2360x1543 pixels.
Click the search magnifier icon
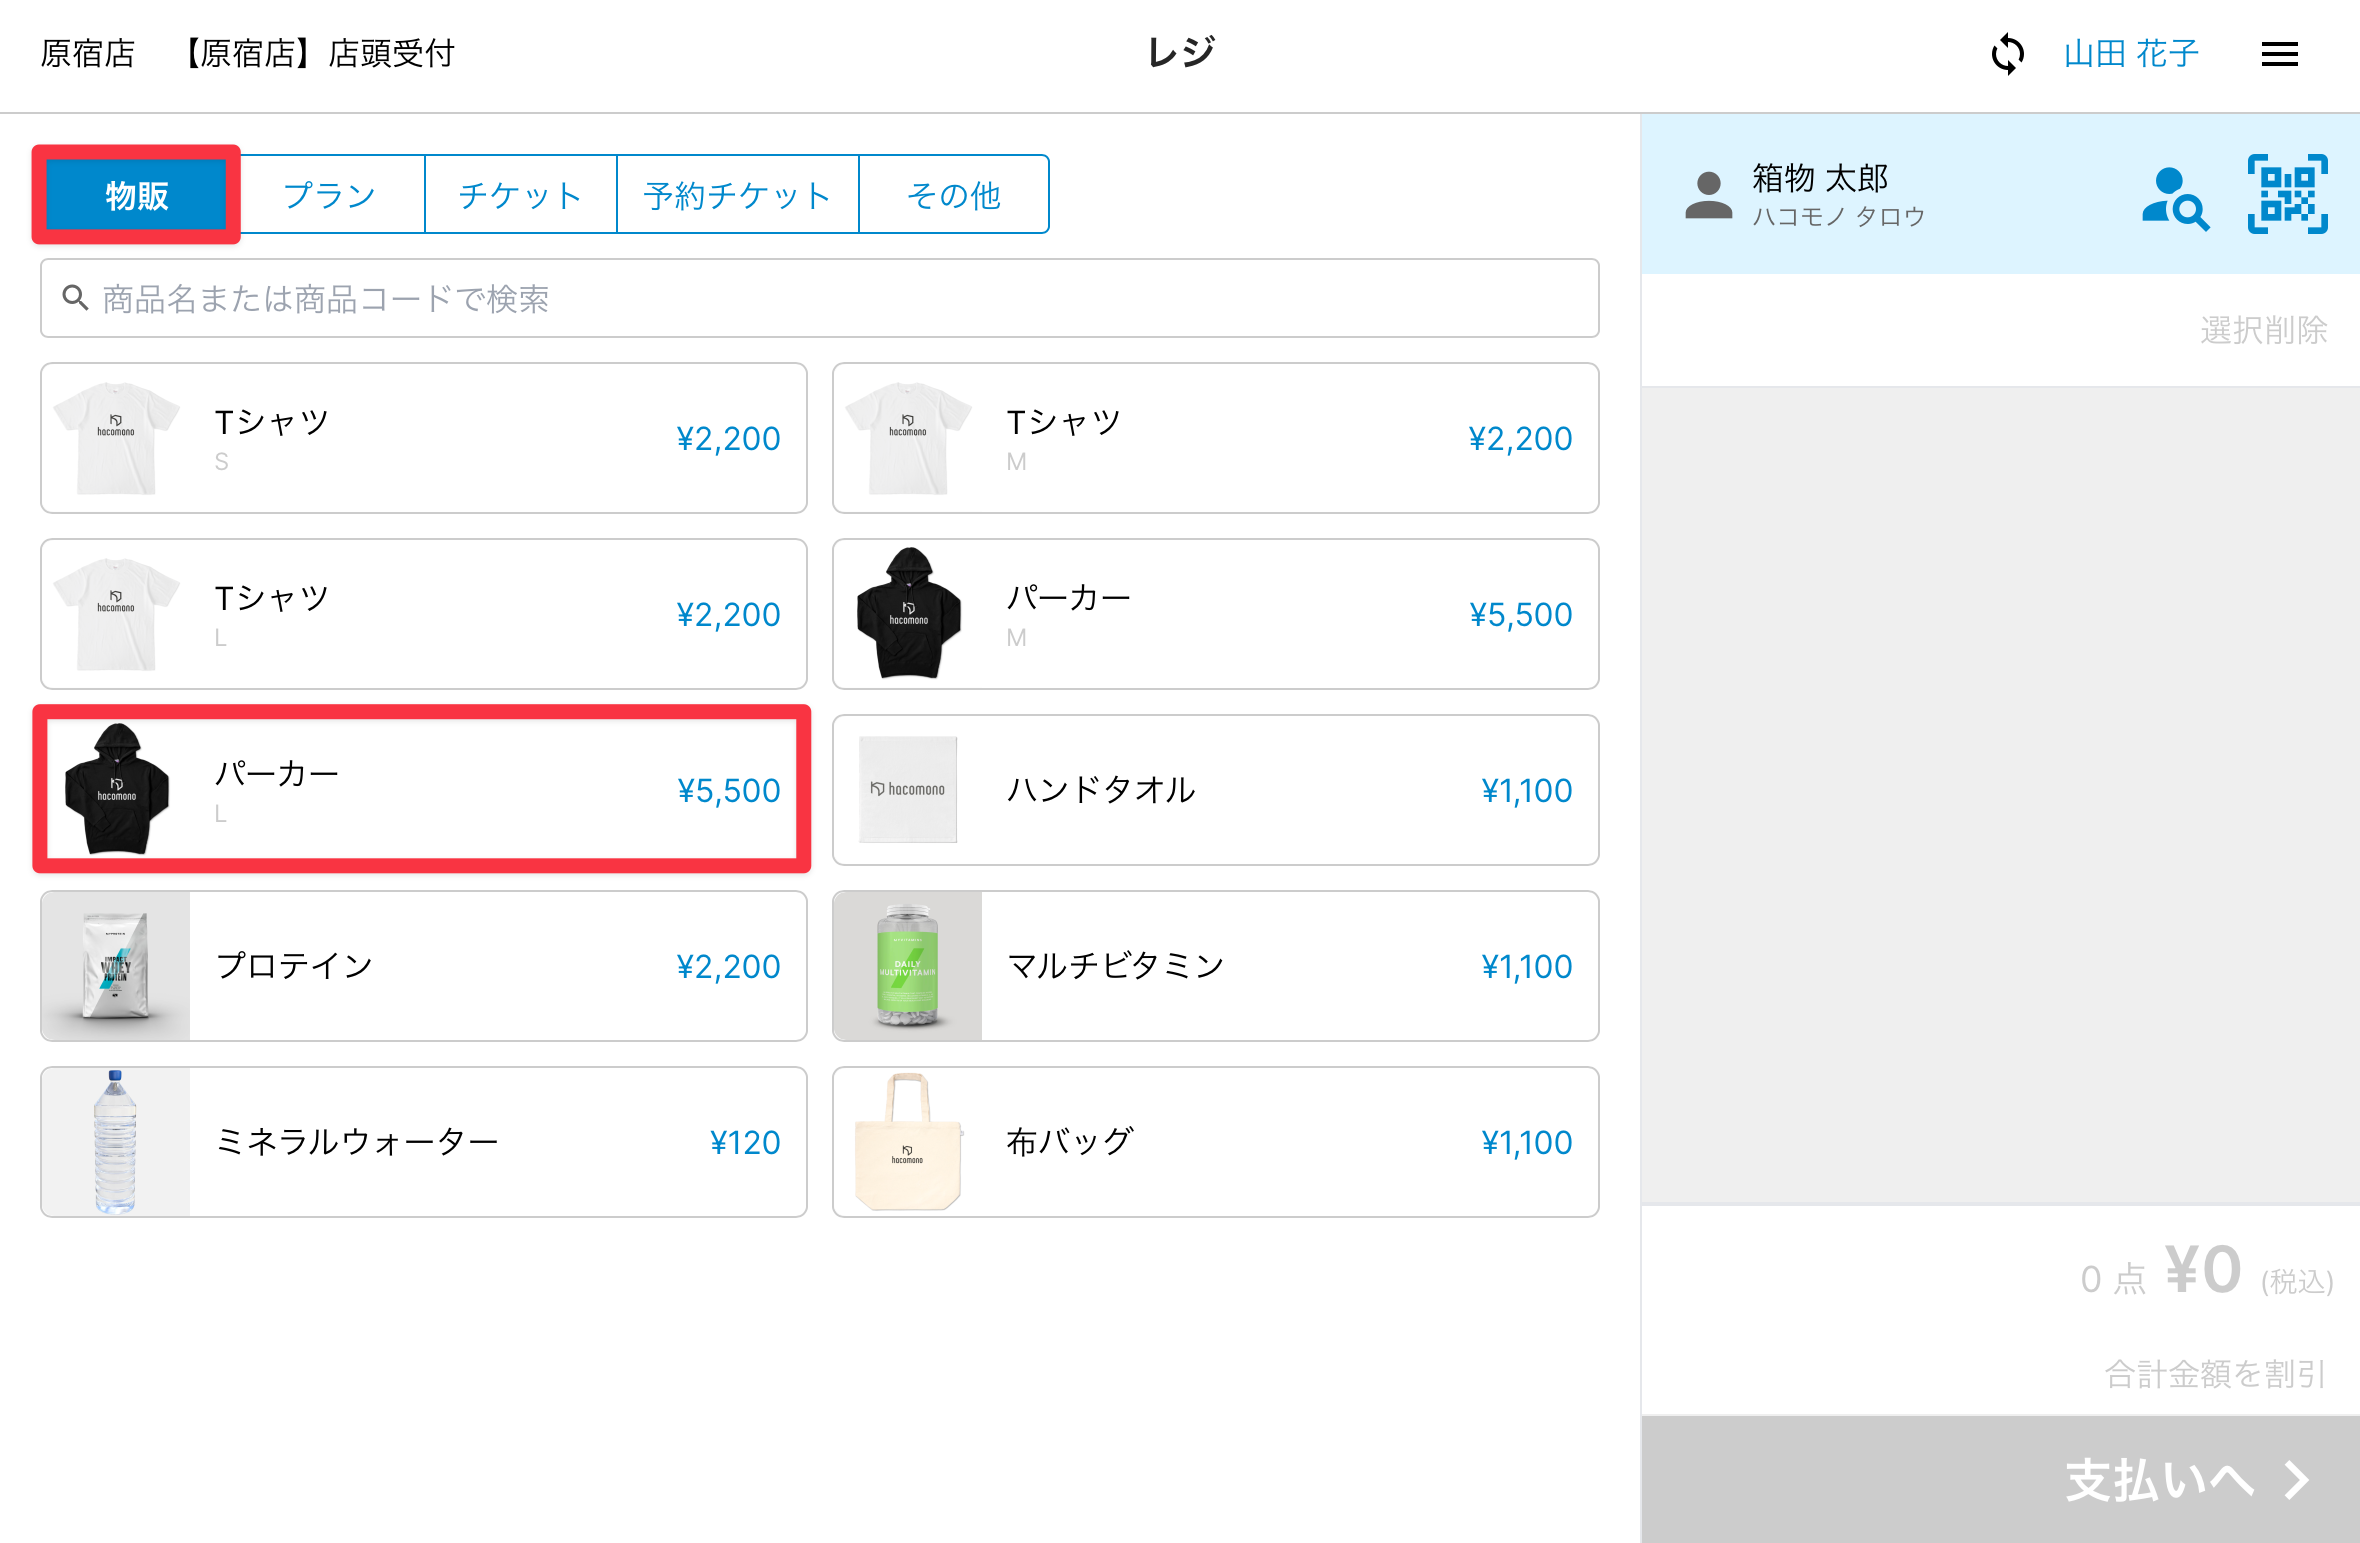pyautogui.click(x=75, y=297)
